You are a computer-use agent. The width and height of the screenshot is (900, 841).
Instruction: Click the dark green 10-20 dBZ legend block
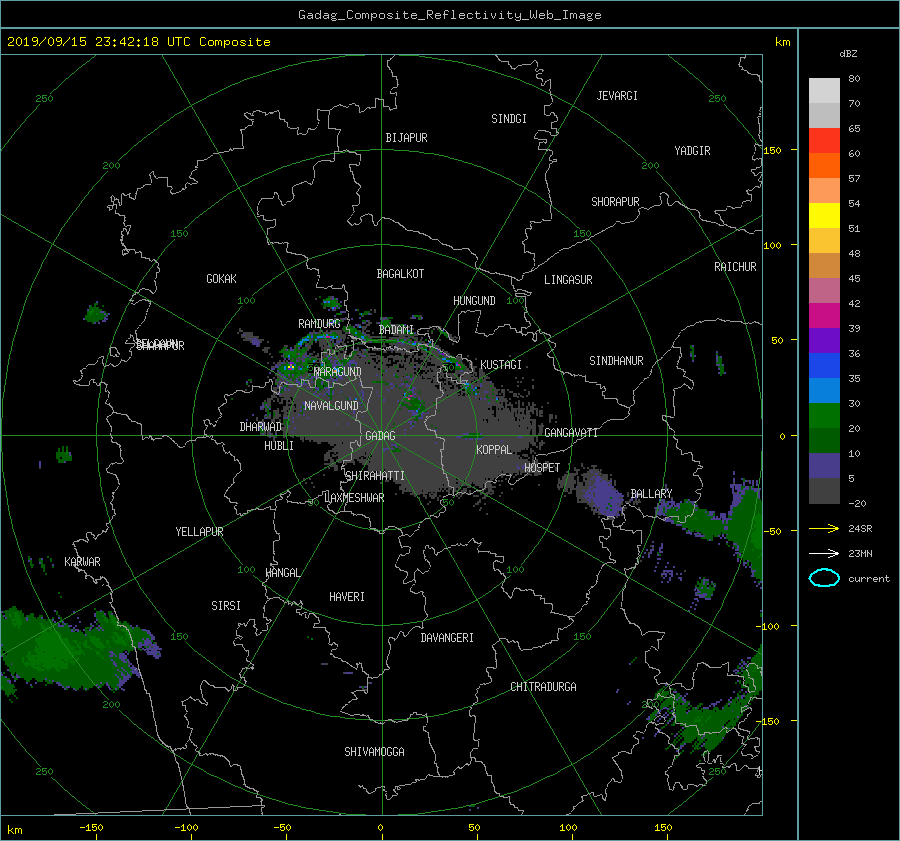[x=824, y=441]
